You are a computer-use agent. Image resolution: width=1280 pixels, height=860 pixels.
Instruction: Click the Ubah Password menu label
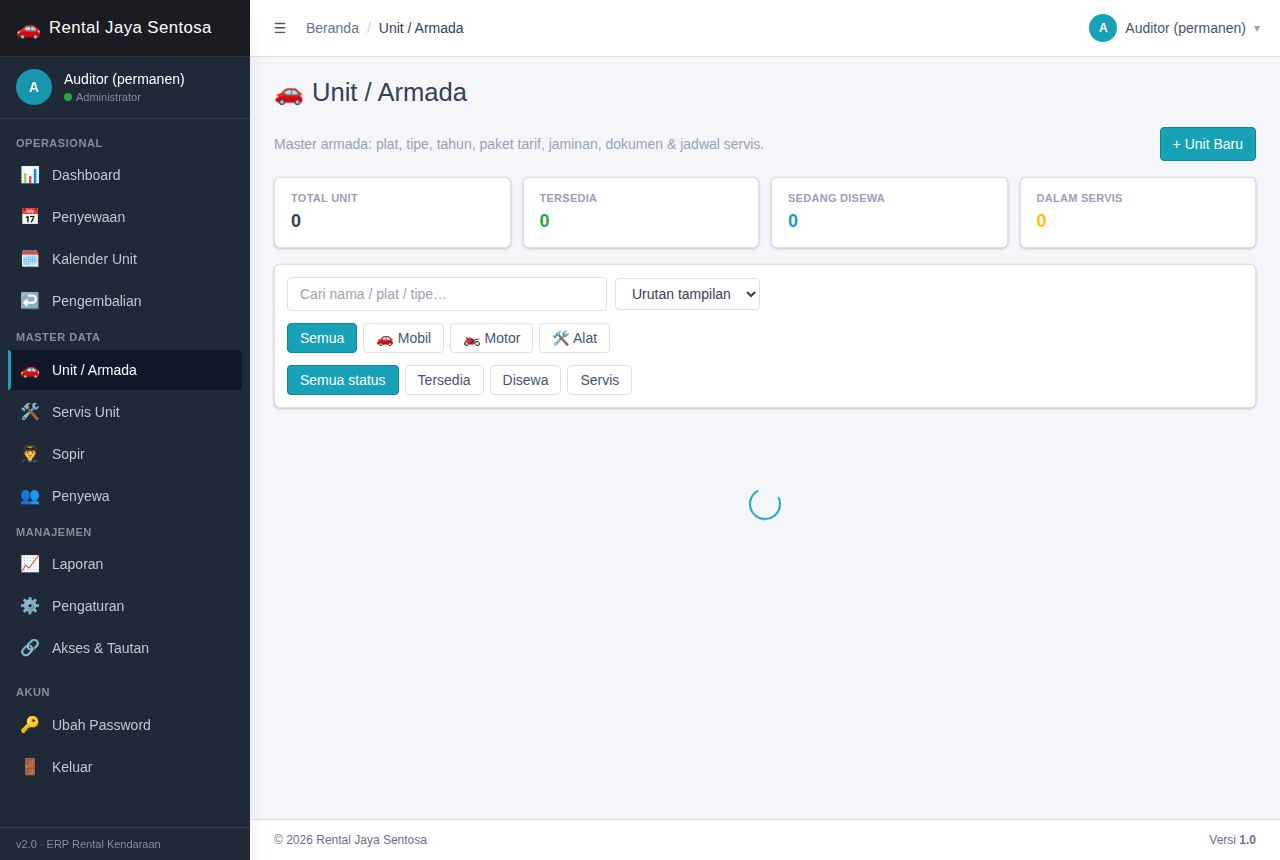pos(101,725)
